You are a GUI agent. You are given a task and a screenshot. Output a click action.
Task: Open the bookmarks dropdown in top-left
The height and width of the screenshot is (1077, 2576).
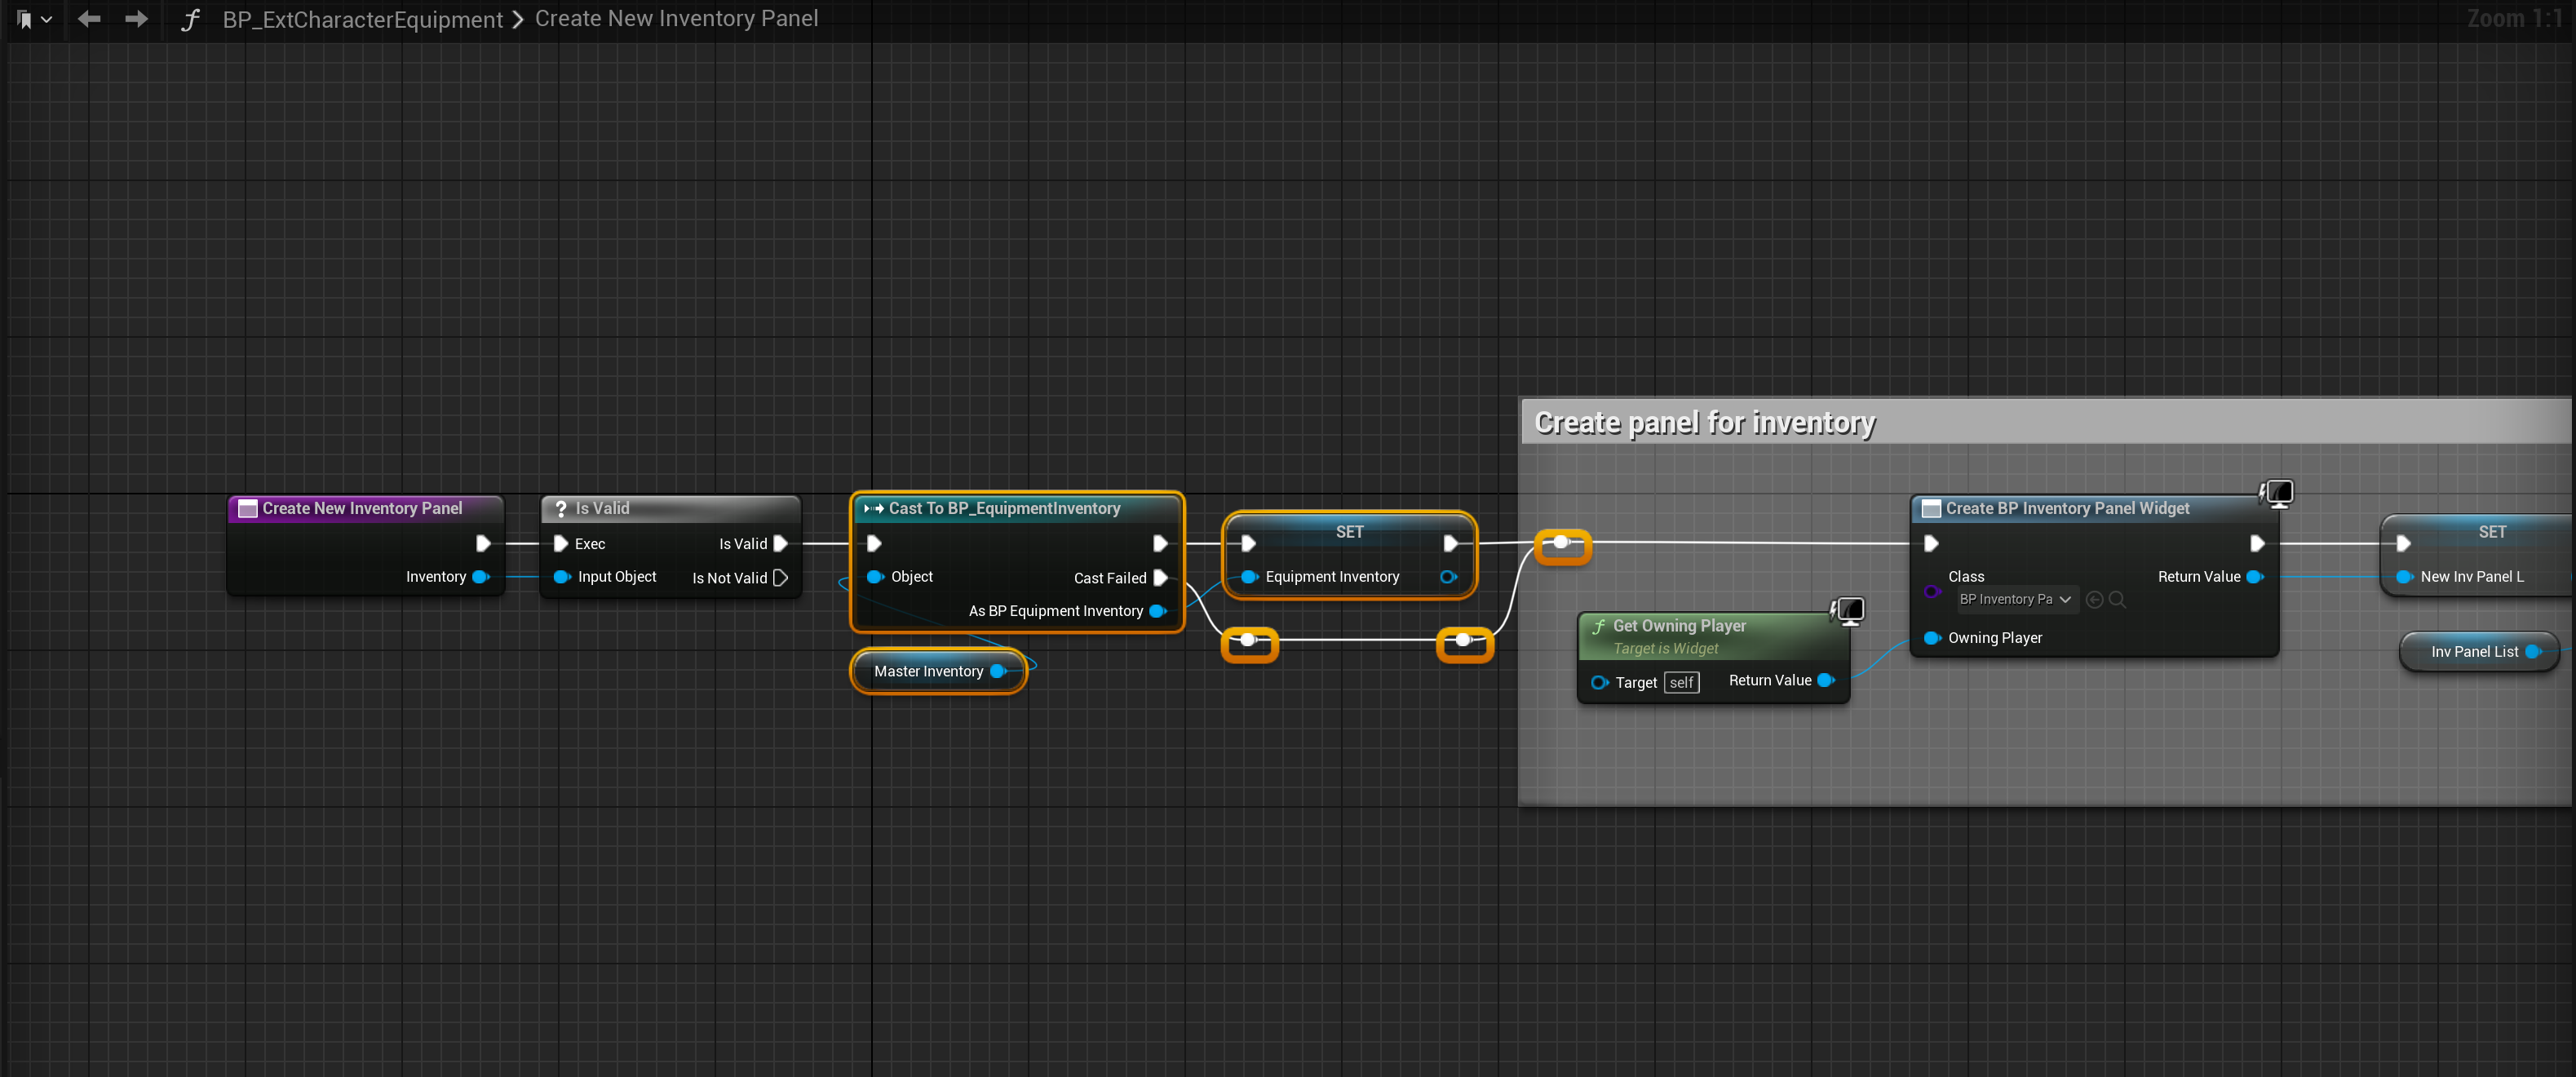pyautogui.click(x=33, y=19)
